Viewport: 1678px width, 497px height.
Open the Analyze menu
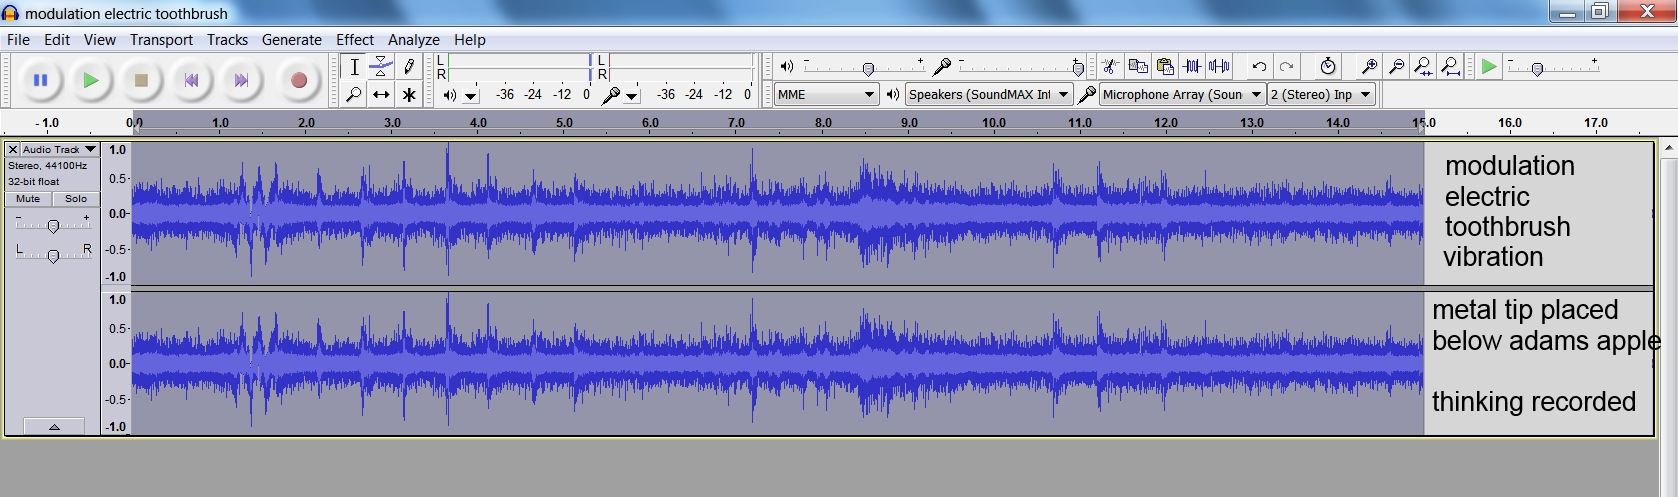413,40
